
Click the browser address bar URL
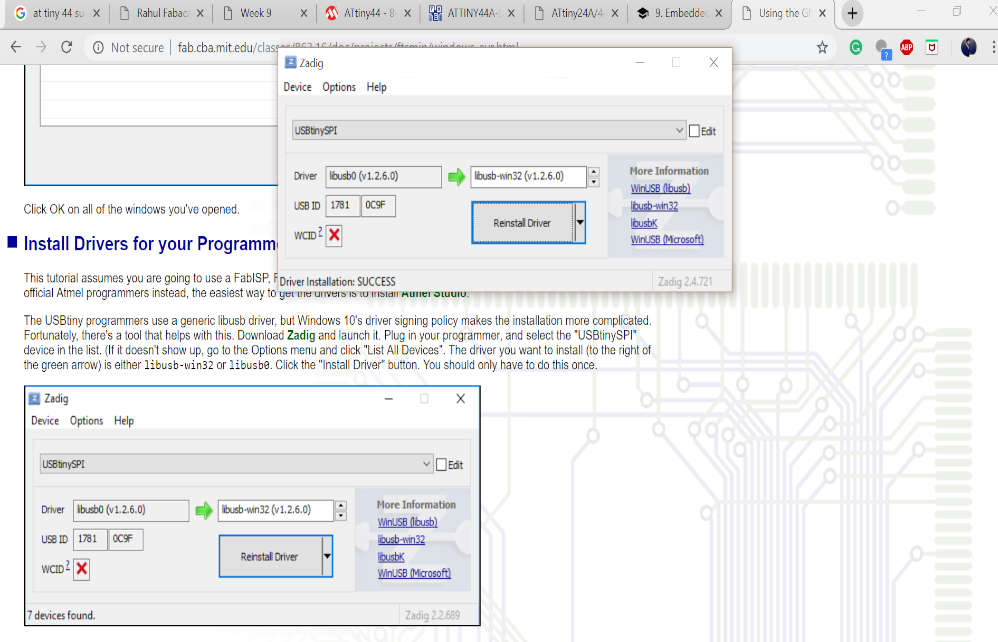coord(348,47)
